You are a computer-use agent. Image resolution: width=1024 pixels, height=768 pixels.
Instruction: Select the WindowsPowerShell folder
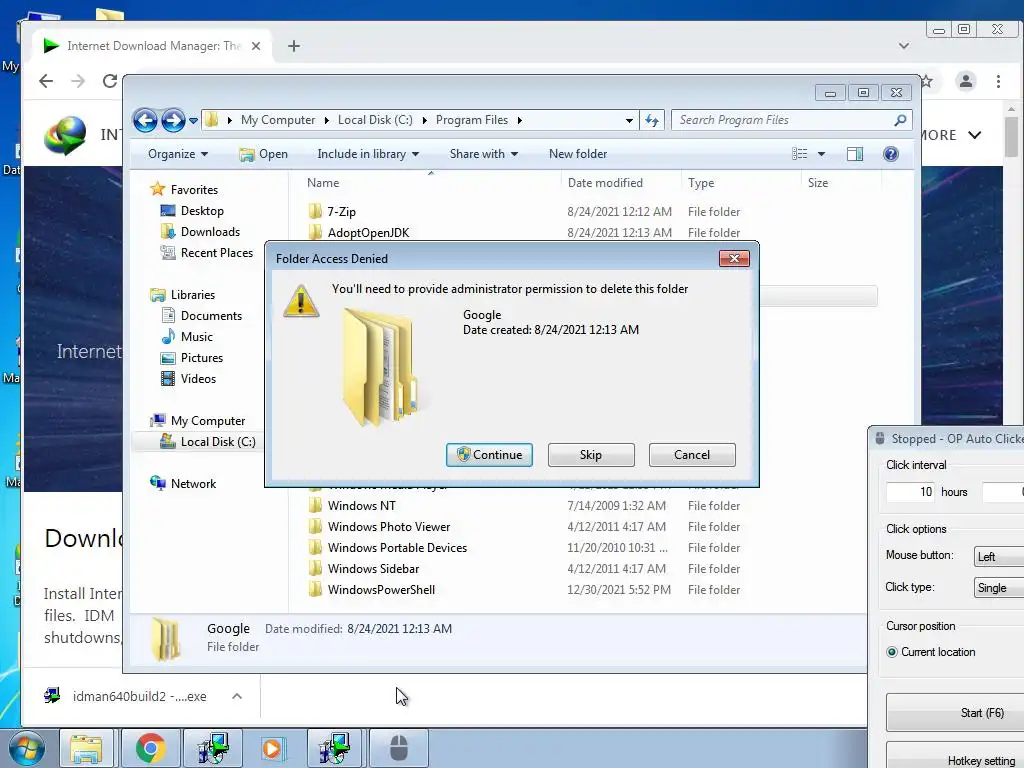pyautogui.click(x=381, y=589)
